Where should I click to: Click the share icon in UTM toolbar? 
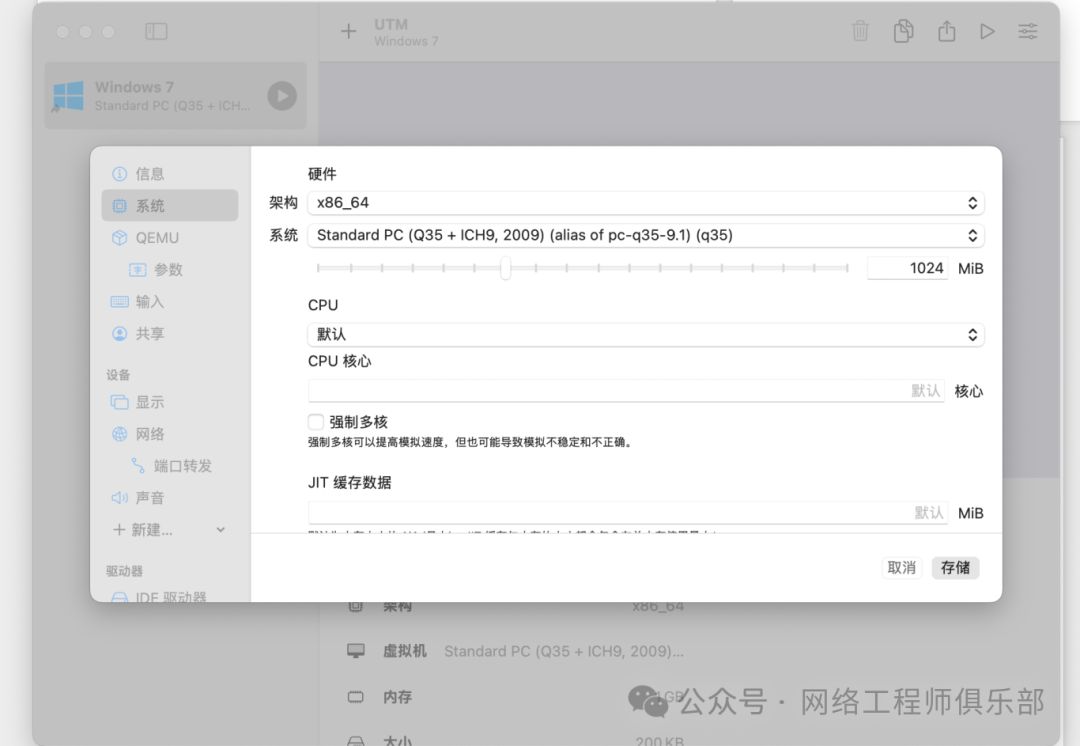click(x=947, y=31)
